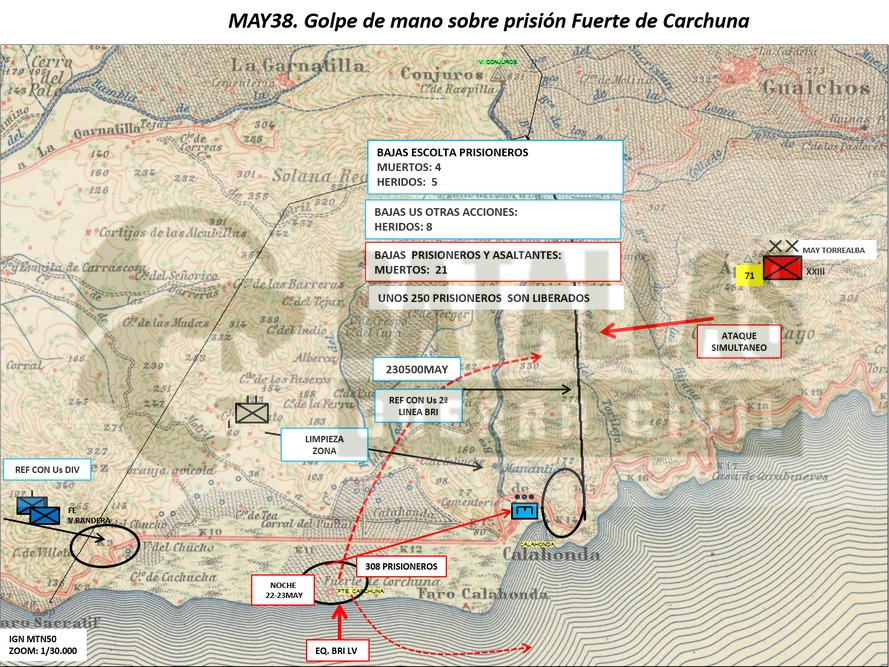Click the 308 PRISIONEROS label
889x667 pixels.
pyautogui.click(x=401, y=566)
